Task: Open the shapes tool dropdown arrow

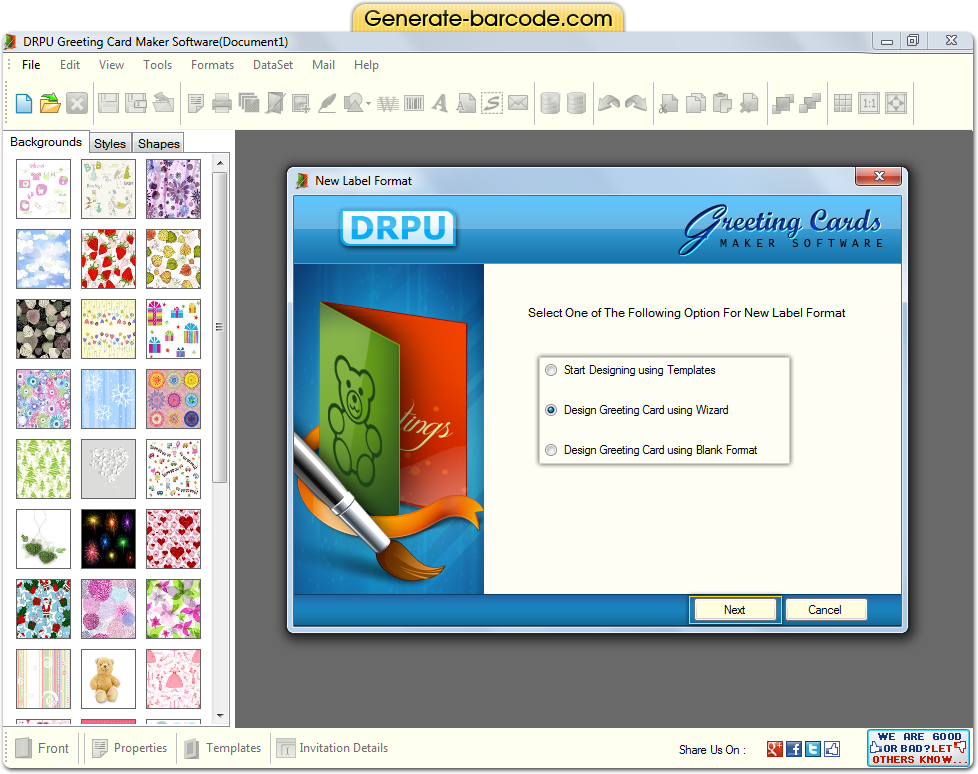Action: pyautogui.click(x=369, y=104)
